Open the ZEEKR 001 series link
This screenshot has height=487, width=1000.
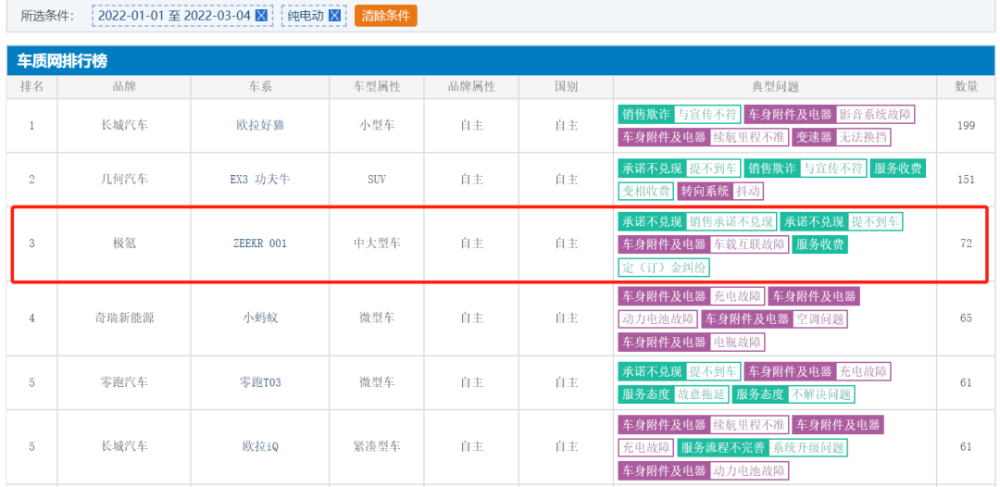(x=260, y=244)
